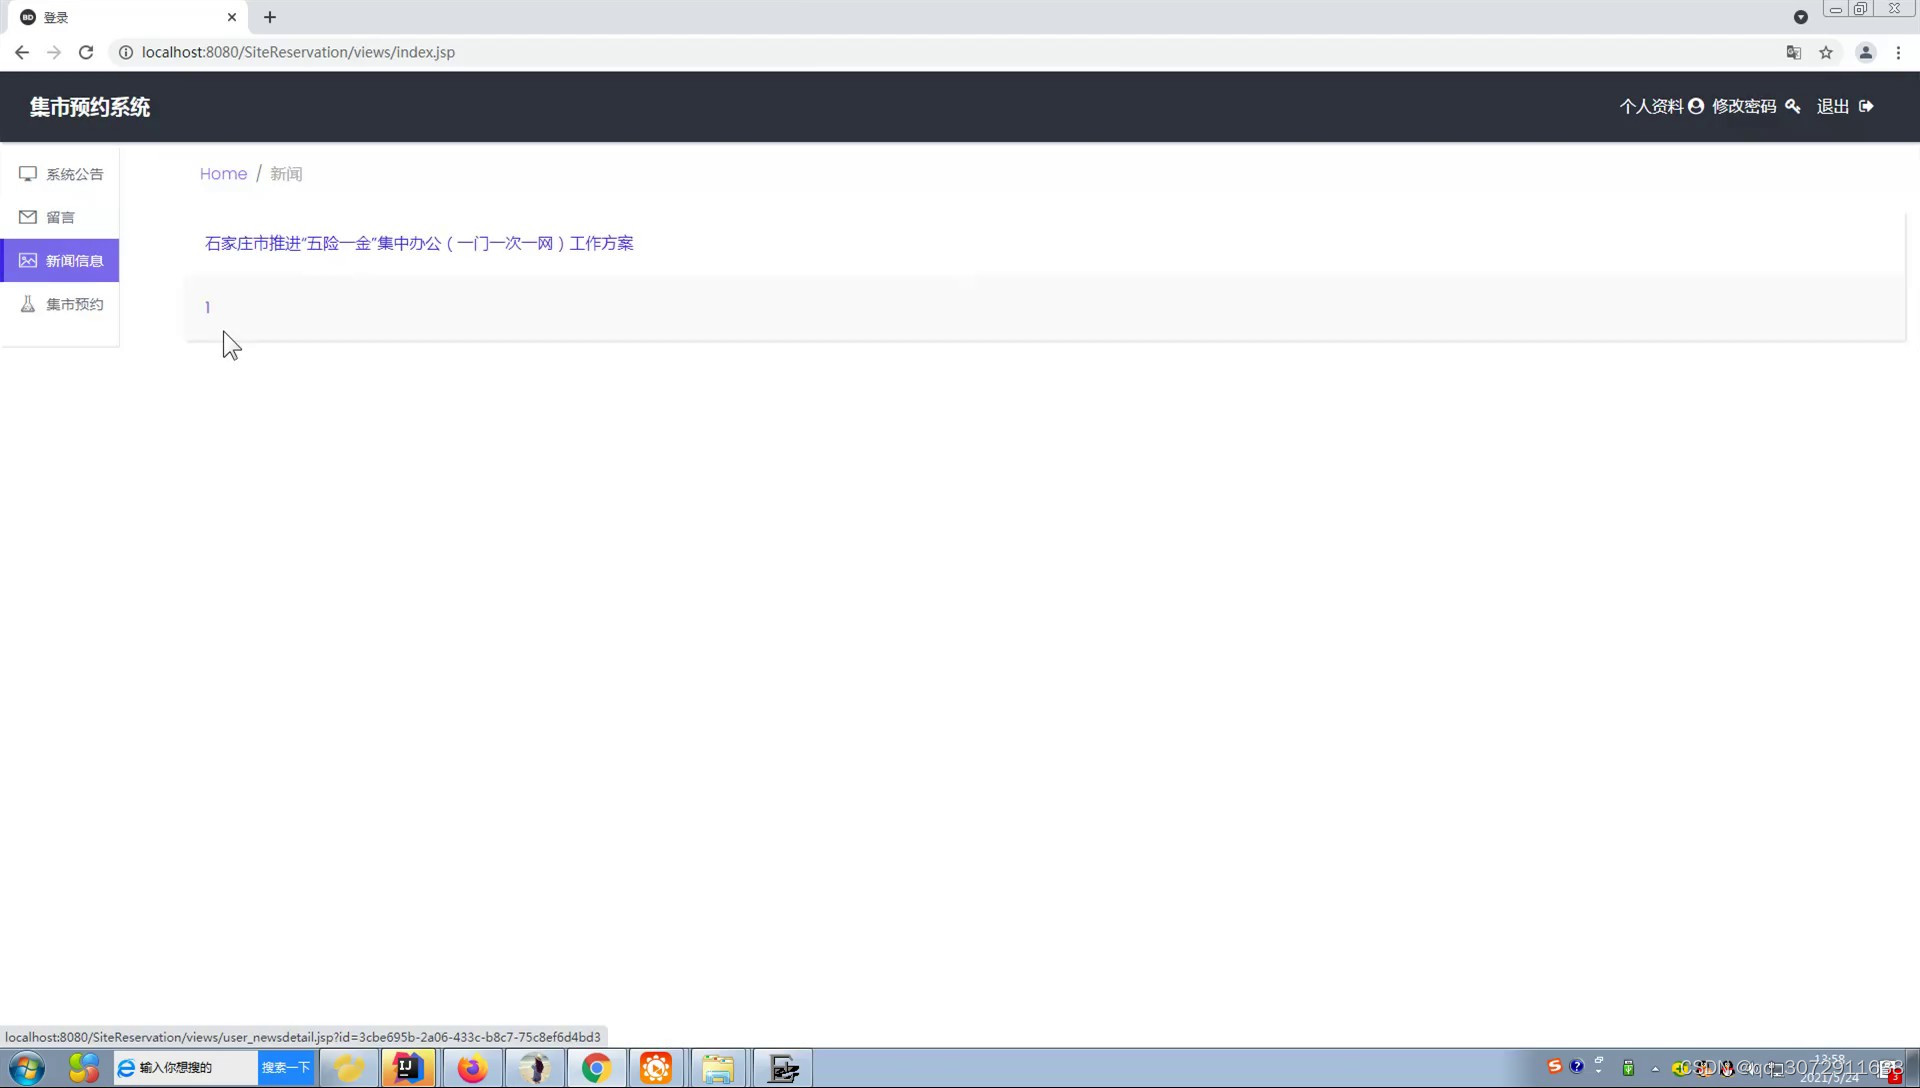Go back with the browser back arrow
The width and height of the screenshot is (1920, 1088).
[x=22, y=52]
